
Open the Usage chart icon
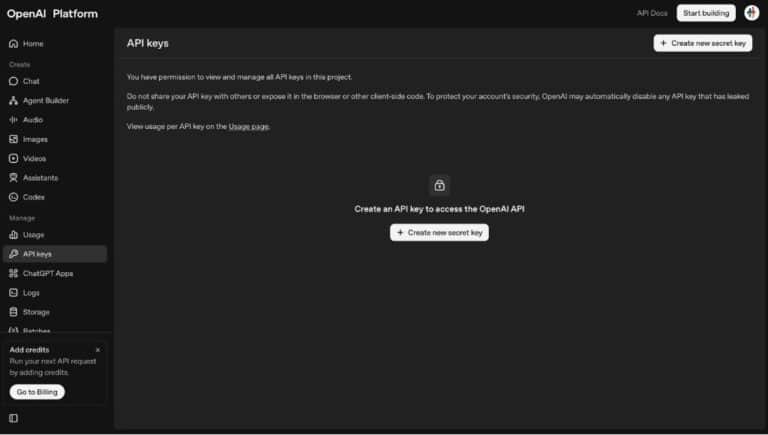[13, 235]
